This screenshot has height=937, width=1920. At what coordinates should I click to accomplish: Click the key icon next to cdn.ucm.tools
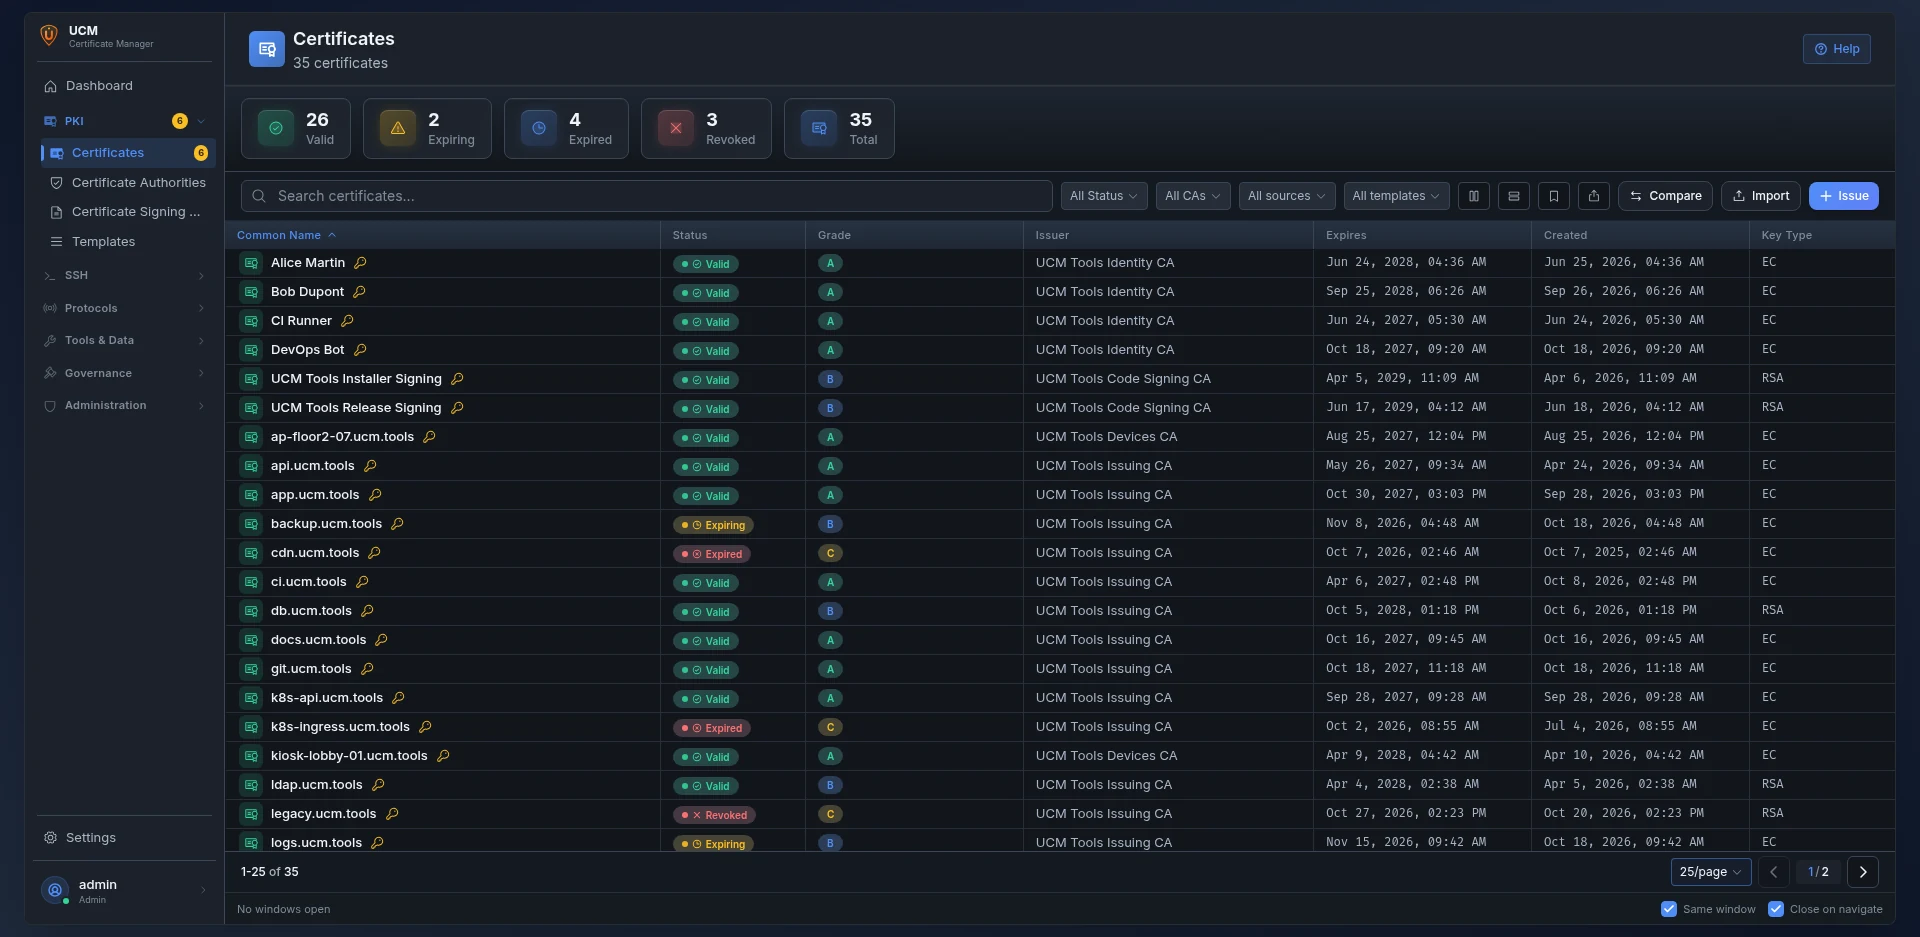click(374, 553)
